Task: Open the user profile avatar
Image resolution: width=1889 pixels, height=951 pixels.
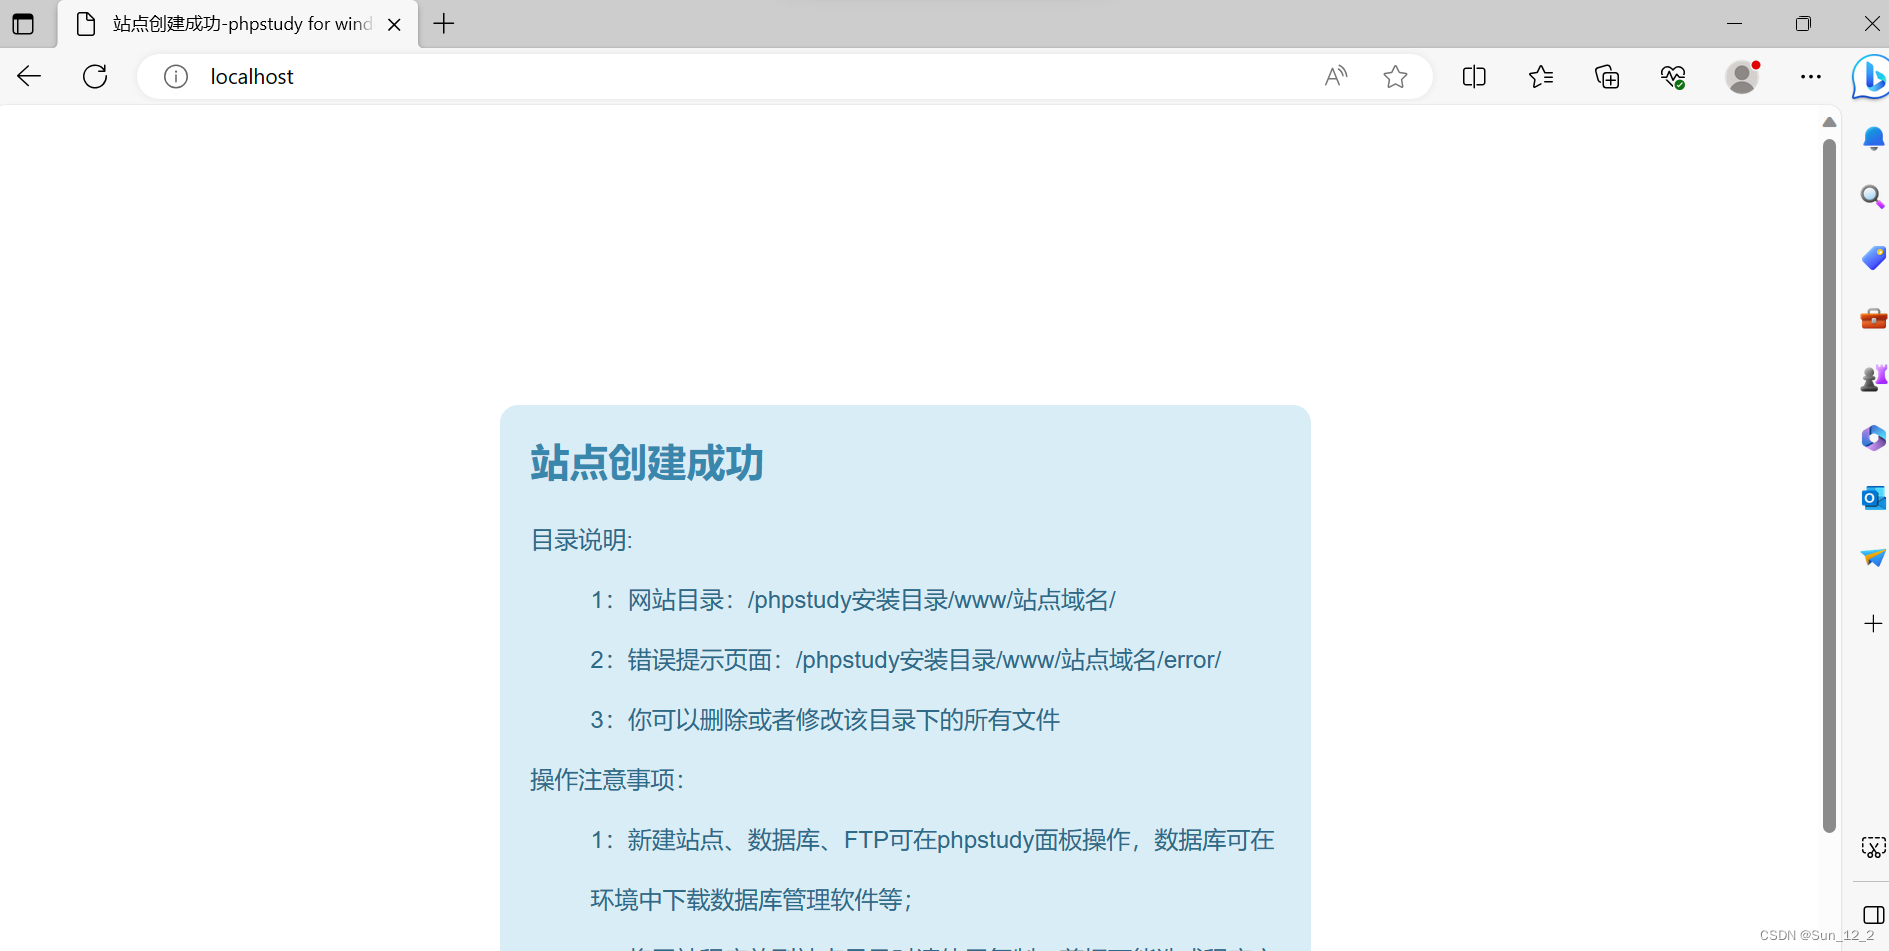Action: point(1742,76)
